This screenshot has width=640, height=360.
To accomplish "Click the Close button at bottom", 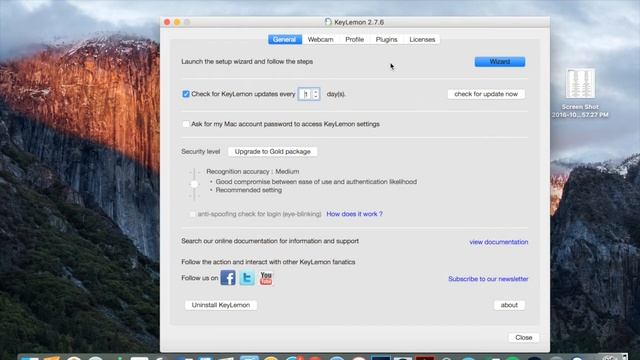I will click(x=524, y=338).
